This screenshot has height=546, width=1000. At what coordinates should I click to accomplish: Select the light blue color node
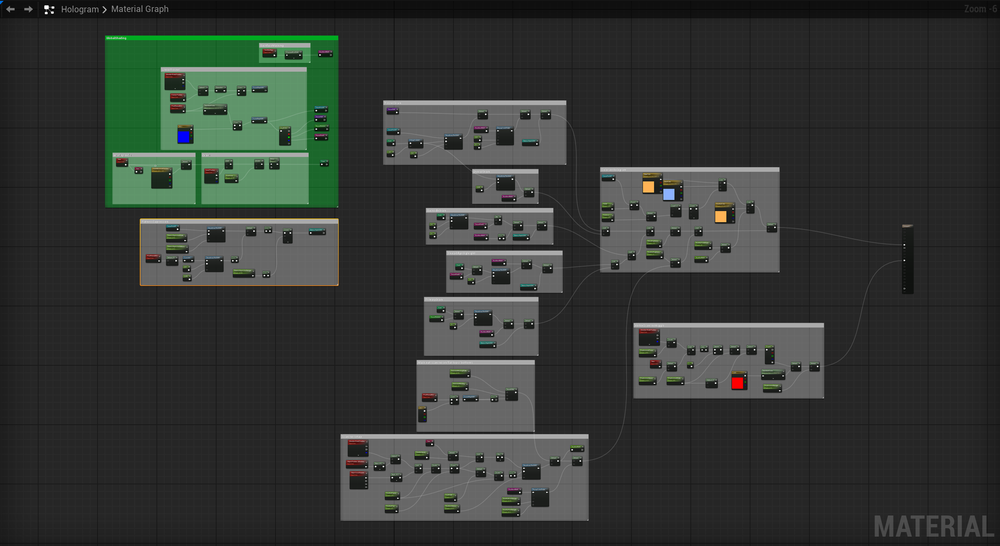(672, 191)
